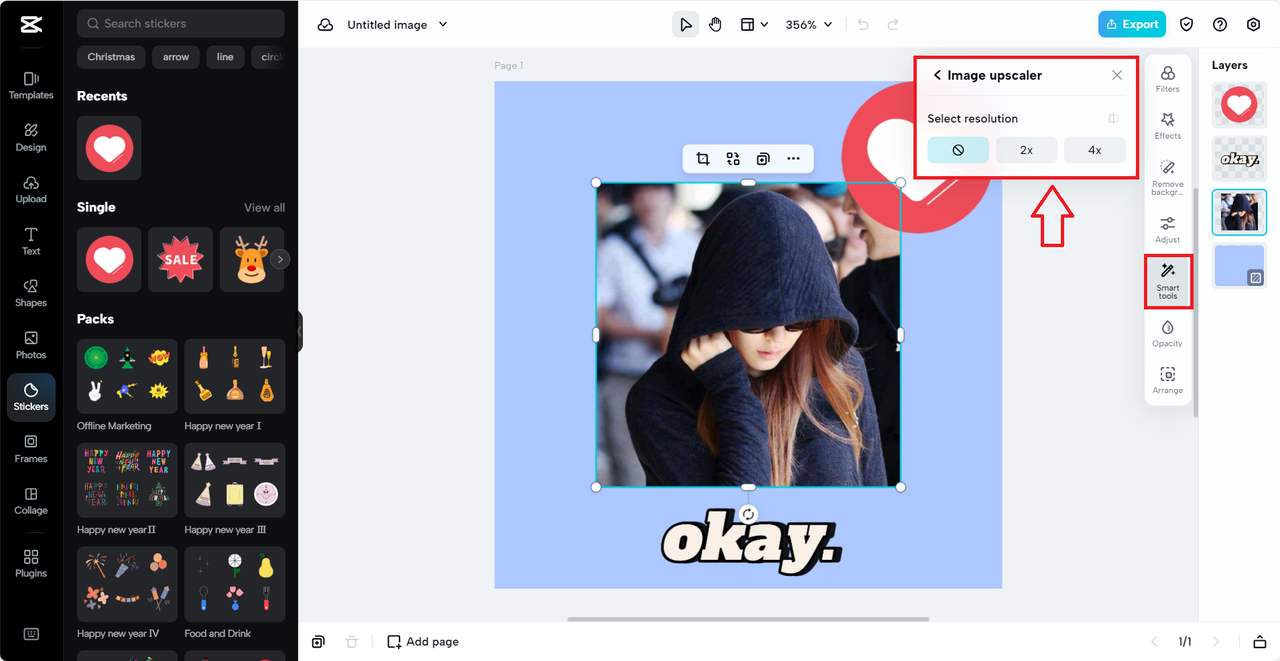1280x661 pixels.
Task: Open the Frames sidebar panel
Action: (x=31, y=449)
